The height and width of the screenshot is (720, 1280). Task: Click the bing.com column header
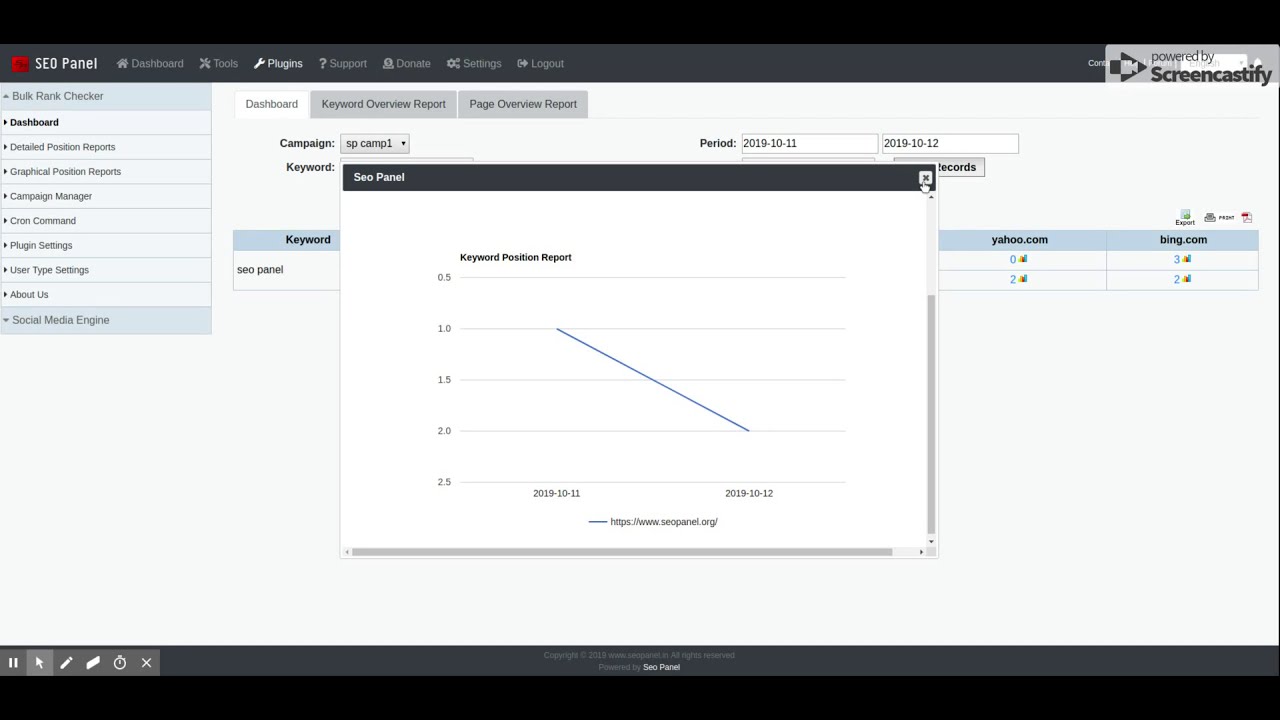pos(1183,240)
